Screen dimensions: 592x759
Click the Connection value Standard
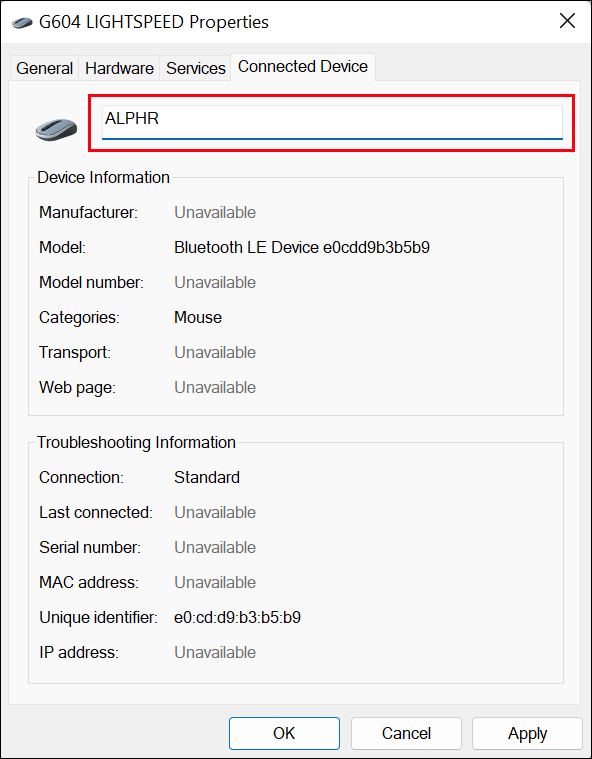point(207,477)
